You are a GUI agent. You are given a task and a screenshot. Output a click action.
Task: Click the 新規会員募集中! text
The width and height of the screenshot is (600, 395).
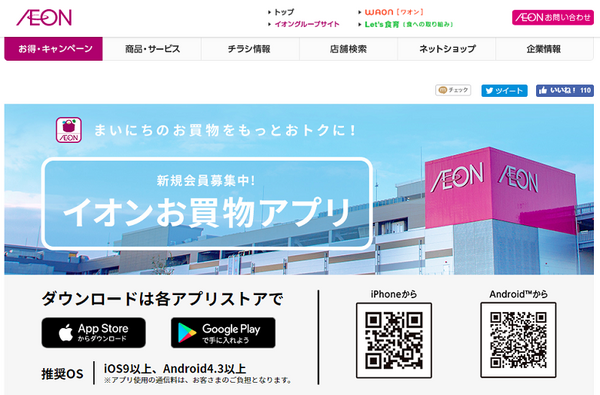206,180
